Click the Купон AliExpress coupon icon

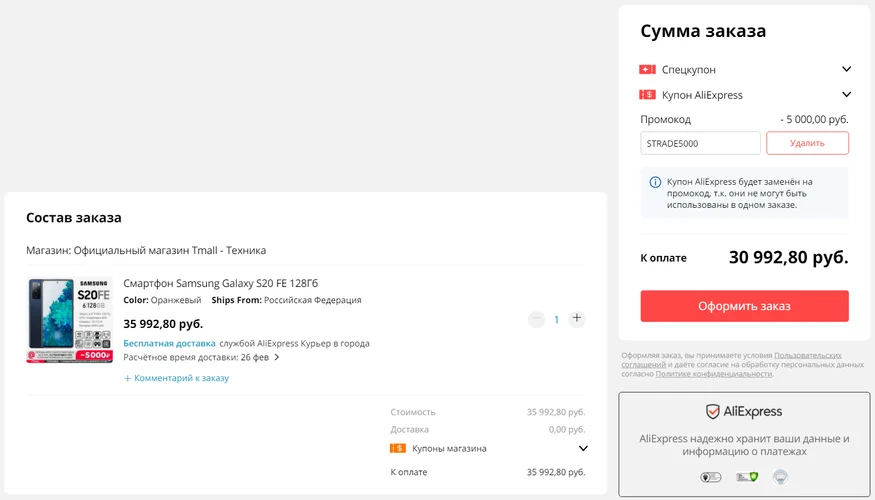647,95
